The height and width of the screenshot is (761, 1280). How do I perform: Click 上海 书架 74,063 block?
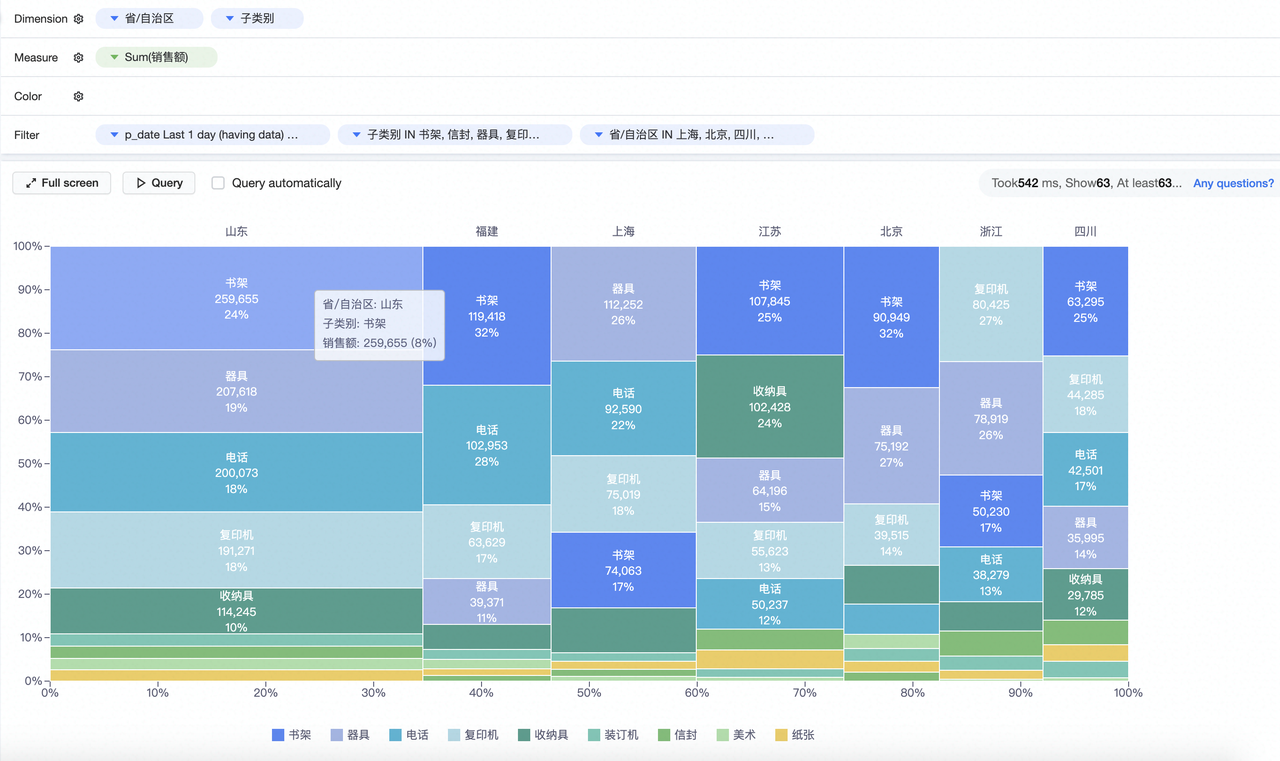point(623,570)
